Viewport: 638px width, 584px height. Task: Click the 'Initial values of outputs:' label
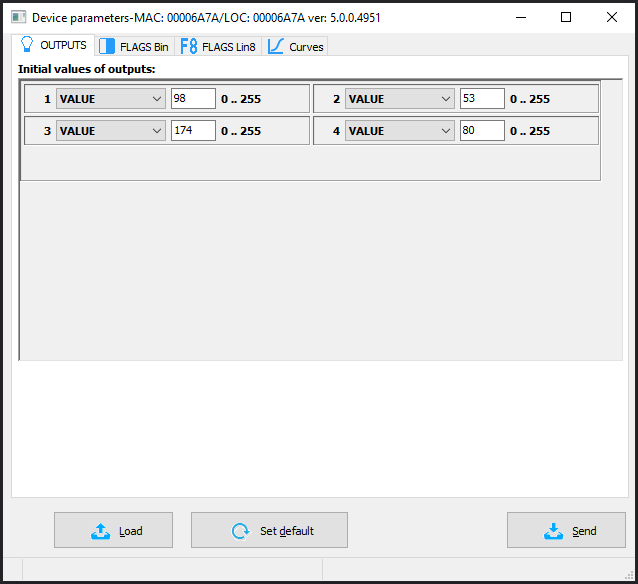pyautogui.click(x=87, y=69)
